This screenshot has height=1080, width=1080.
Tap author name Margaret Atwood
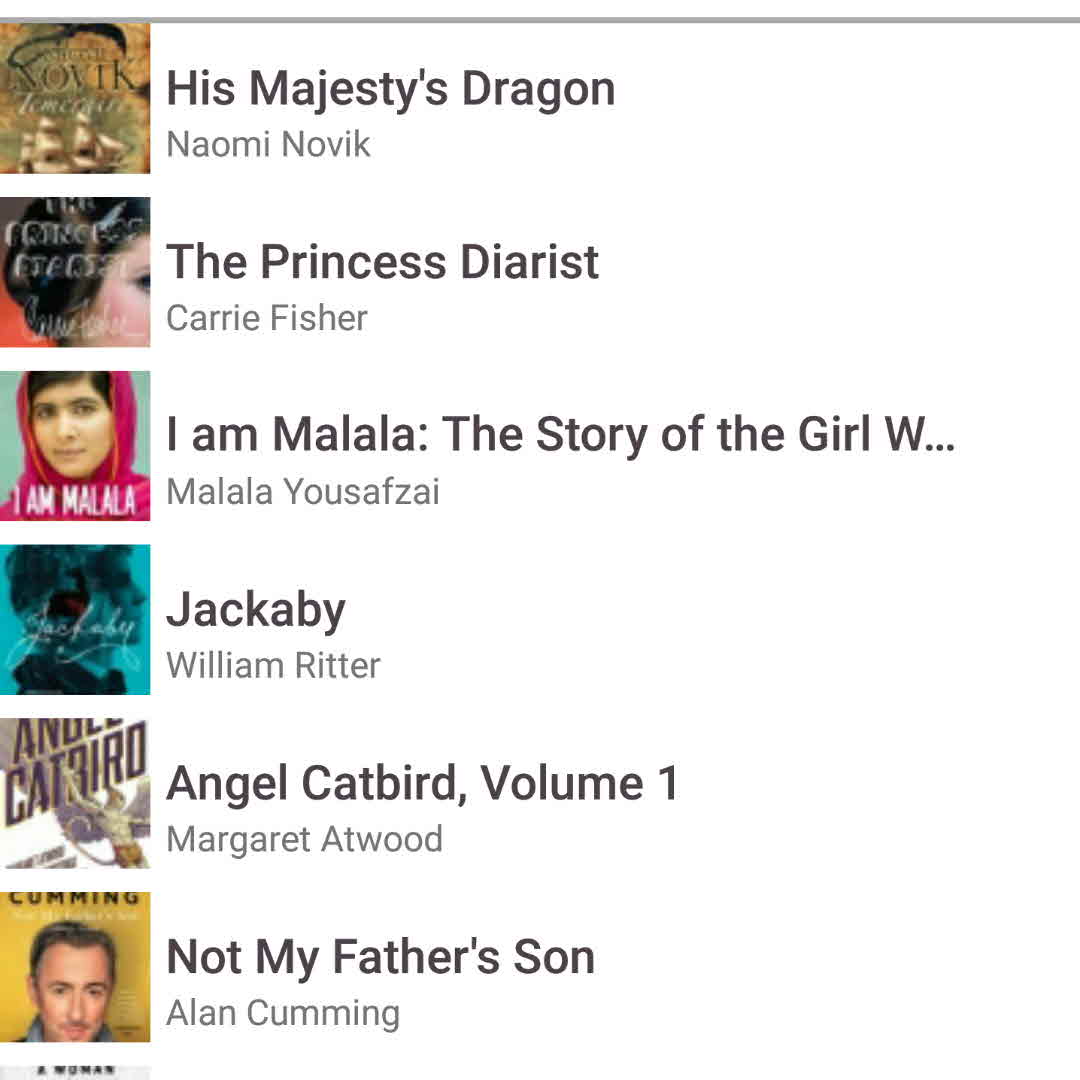(304, 839)
